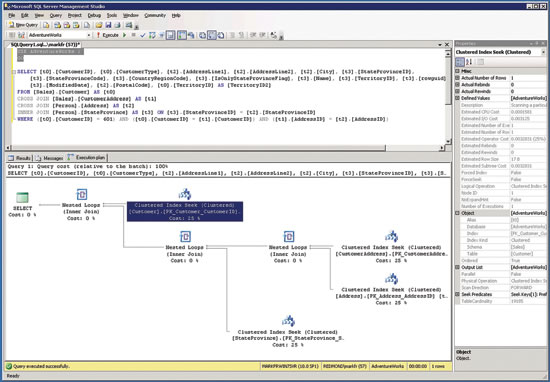This screenshot has width=550, height=382.
Task: Collapse the Misc category in Properties
Action: 457,71
